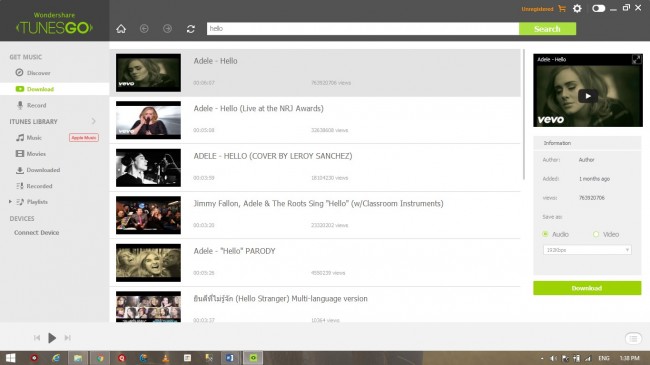Screen dimensions: 650x365
Task: Expand preview video to fullscreen
Action: click(636, 59)
